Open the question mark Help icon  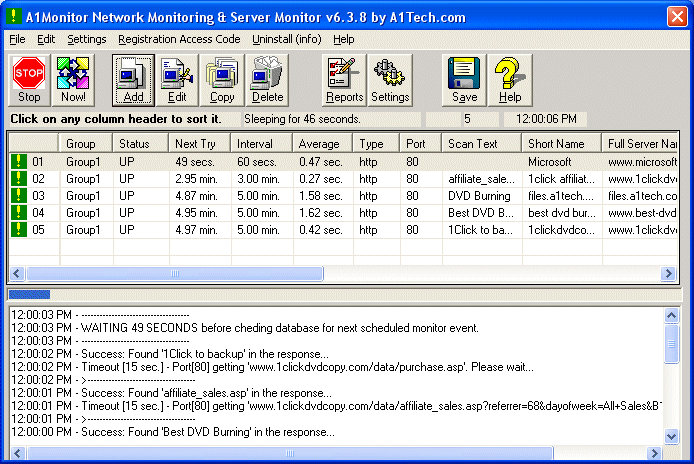click(510, 80)
